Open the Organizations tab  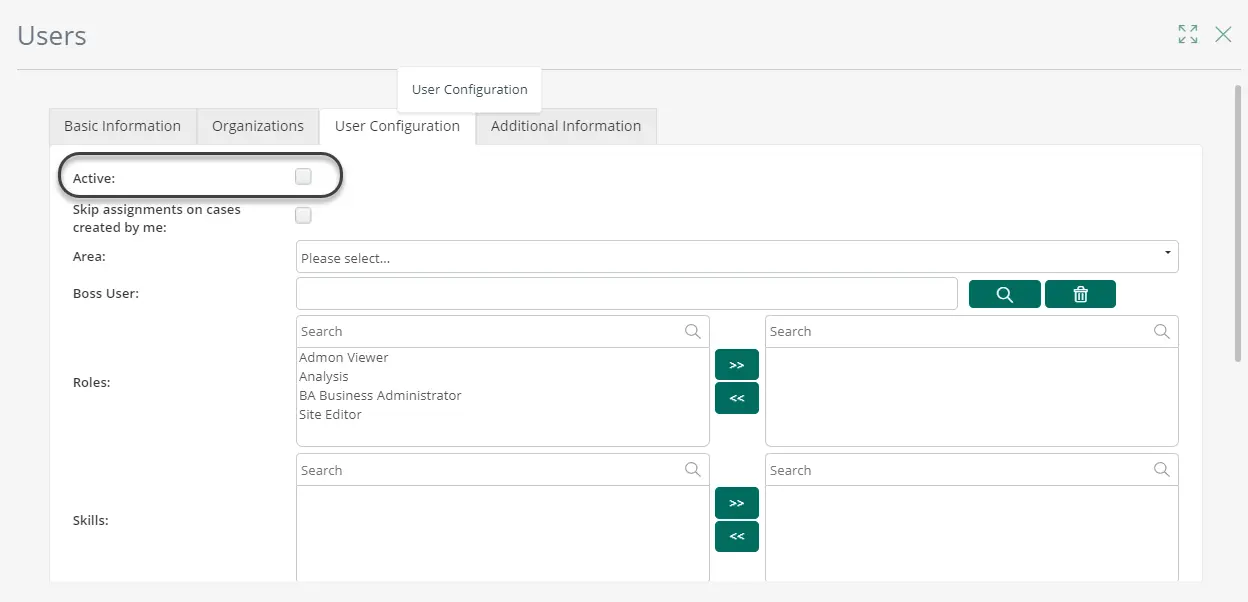point(258,126)
